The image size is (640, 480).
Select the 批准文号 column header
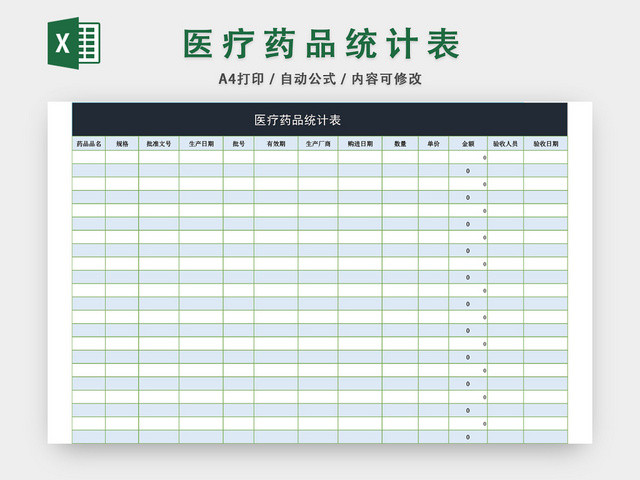pos(159,144)
